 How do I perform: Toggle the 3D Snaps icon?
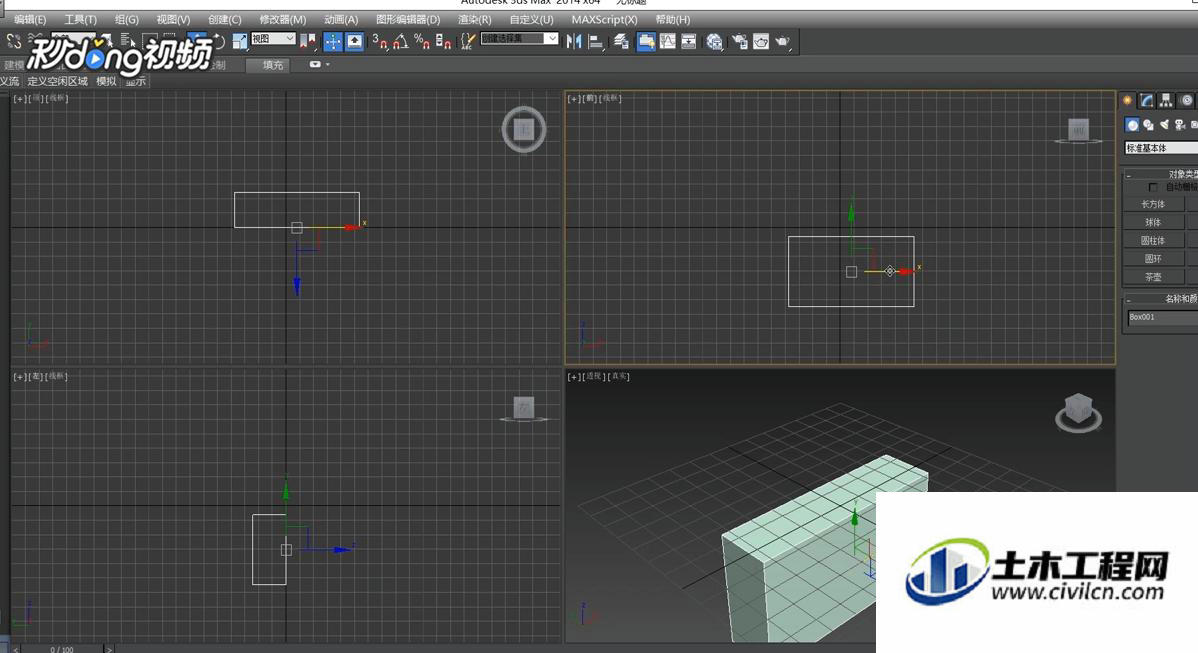(x=380, y=41)
